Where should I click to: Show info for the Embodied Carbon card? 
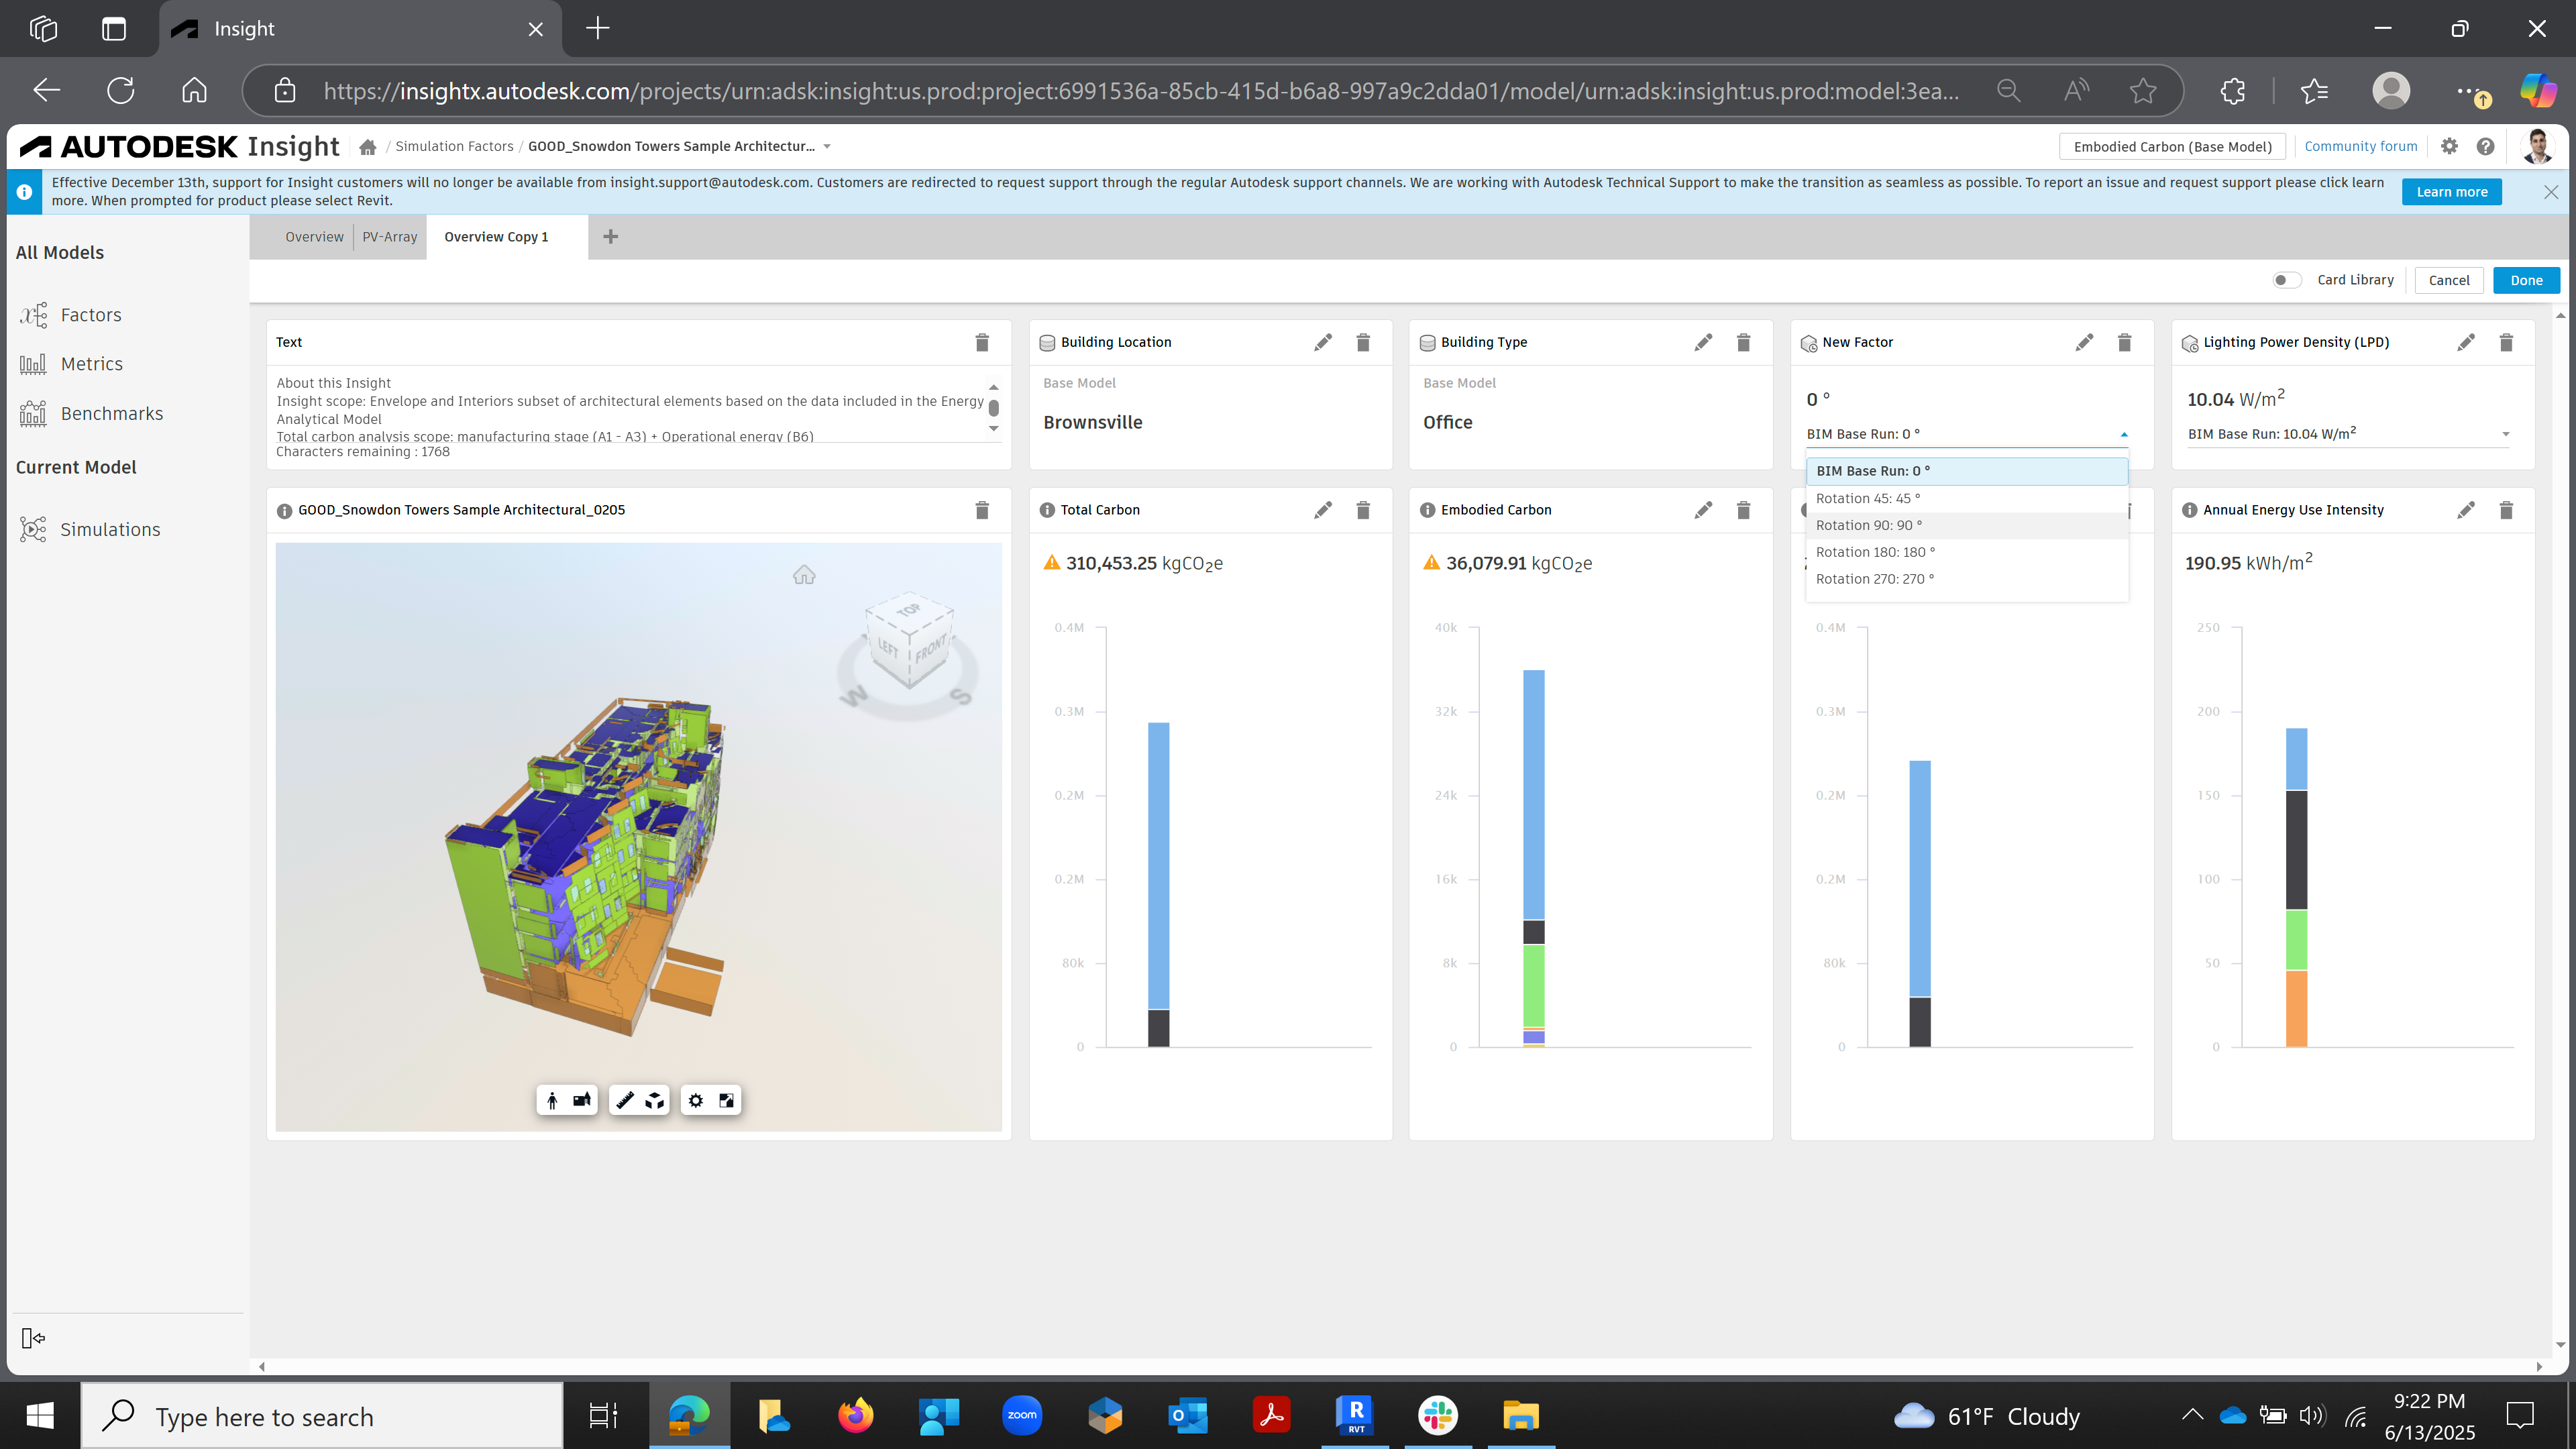tap(1428, 510)
